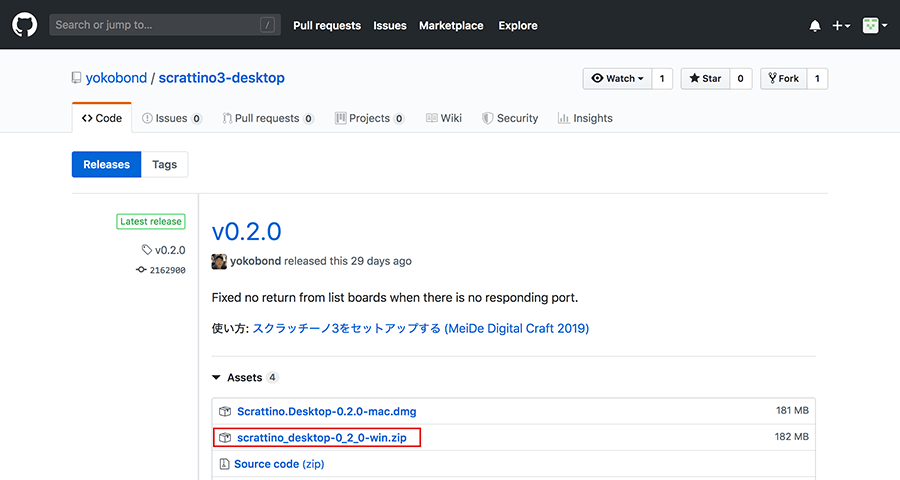The height and width of the screenshot is (480, 900).
Task: Switch to the repository Issues tab
Action: [x=172, y=118]
